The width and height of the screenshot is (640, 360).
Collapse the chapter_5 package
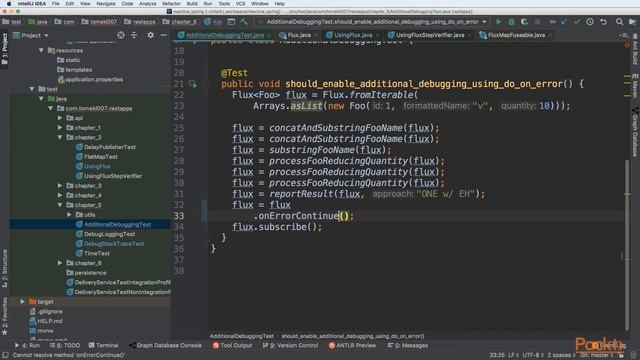60,205
